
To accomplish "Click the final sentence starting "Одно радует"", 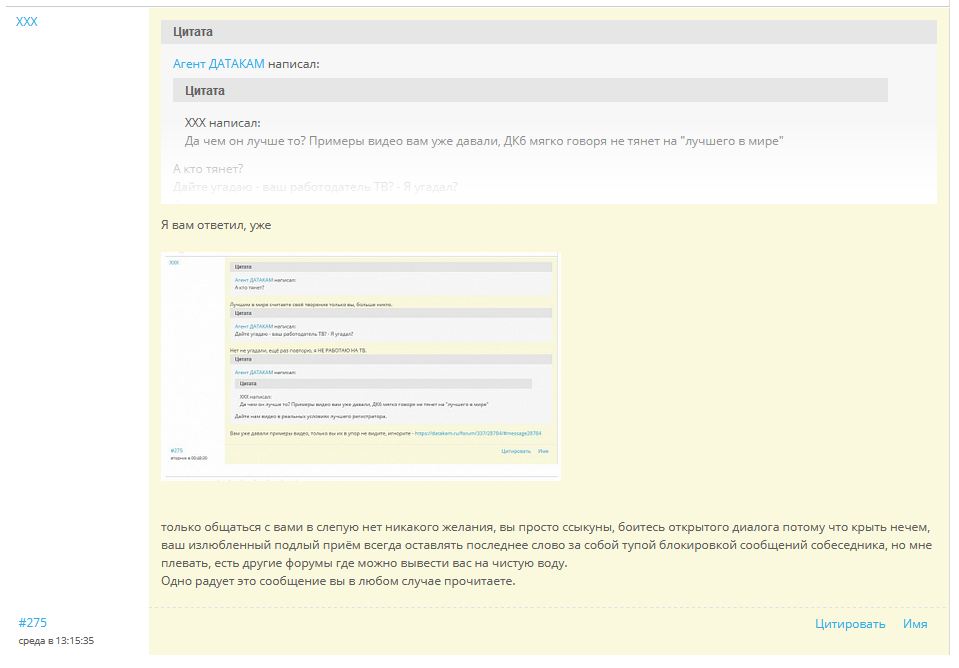I will [x=338, y=581].
